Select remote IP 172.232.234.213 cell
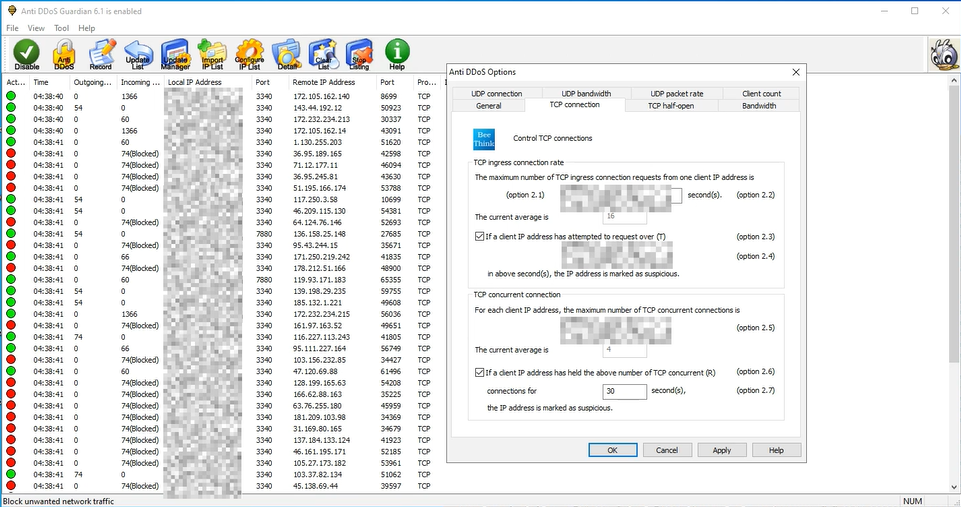Screen dimensions: 961x507 click(321, 119)
